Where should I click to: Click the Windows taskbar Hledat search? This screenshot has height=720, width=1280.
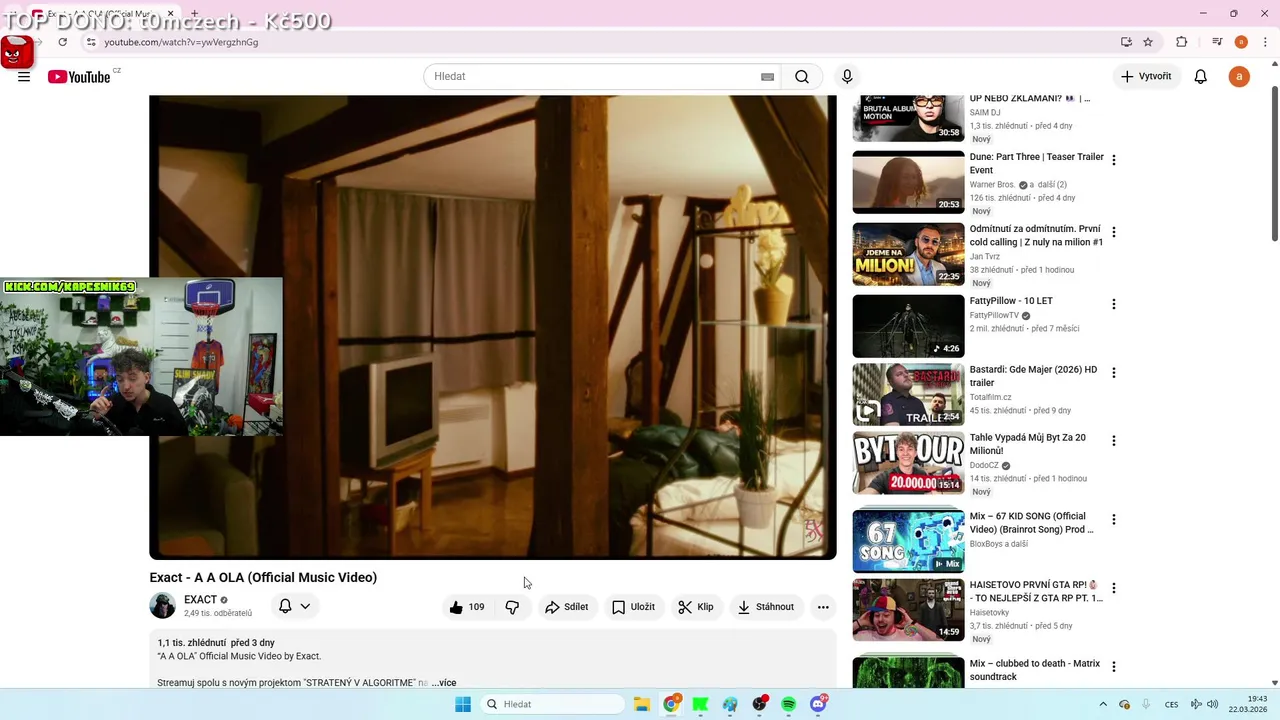(551, 704)
